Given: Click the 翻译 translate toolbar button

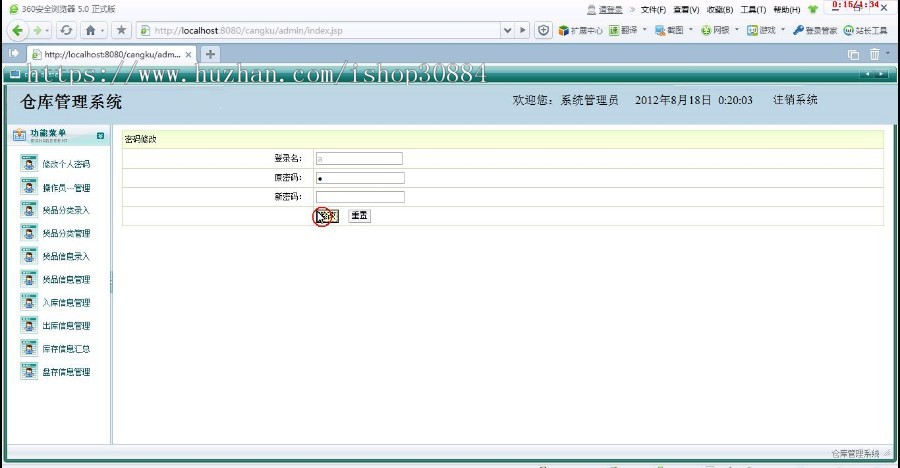Looking at the screenshot, I should coord(623,30).
